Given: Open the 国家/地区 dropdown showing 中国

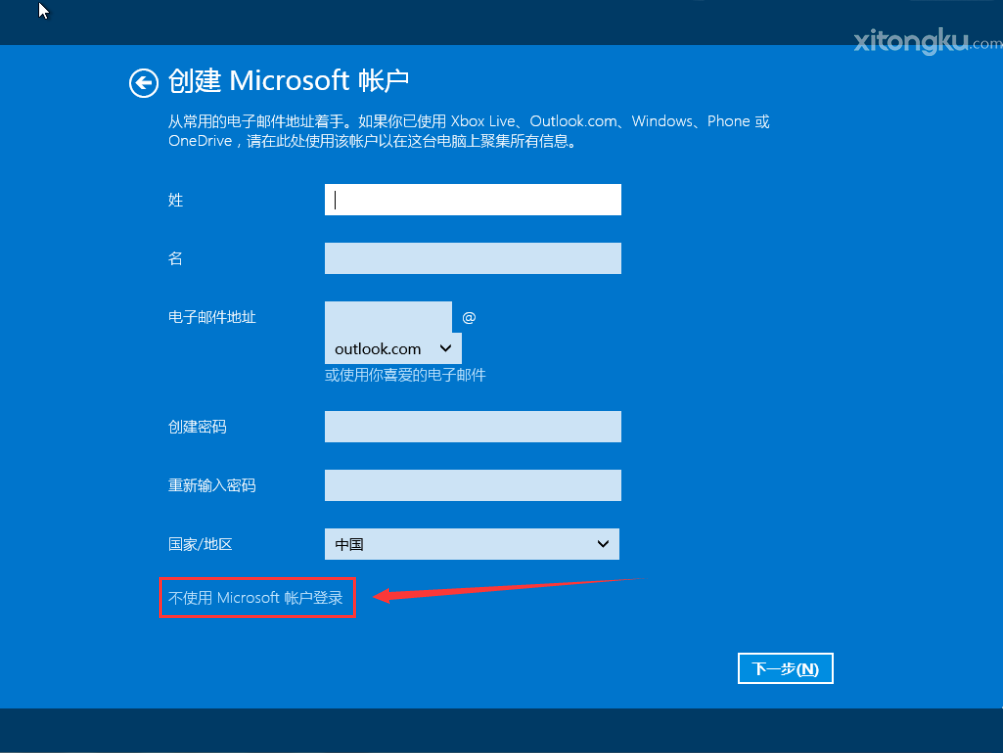Looking at the screenshot, I should point(472,544).
